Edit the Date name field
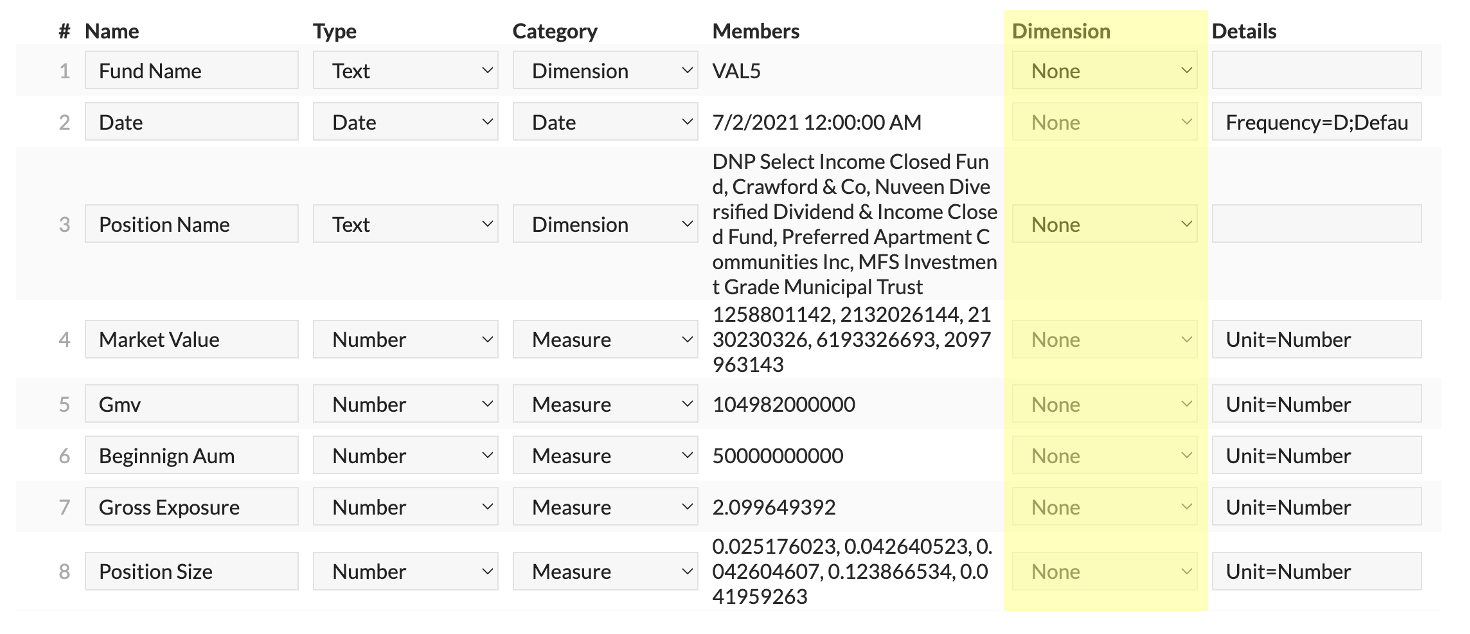Viewport: 1470px width, 634px height. [192, 122]
